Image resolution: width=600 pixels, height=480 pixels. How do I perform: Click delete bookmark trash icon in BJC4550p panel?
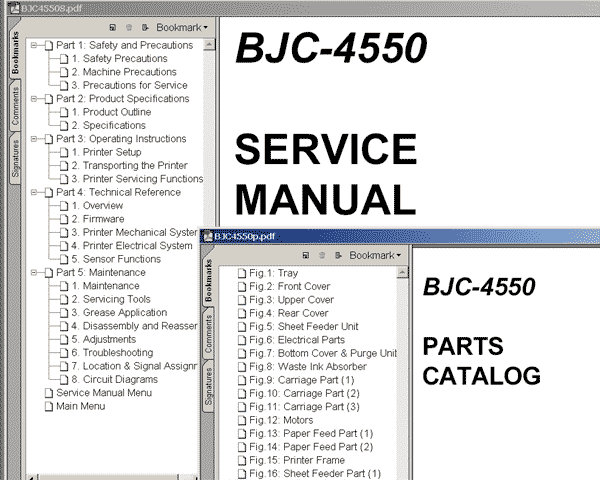point(322,255)
